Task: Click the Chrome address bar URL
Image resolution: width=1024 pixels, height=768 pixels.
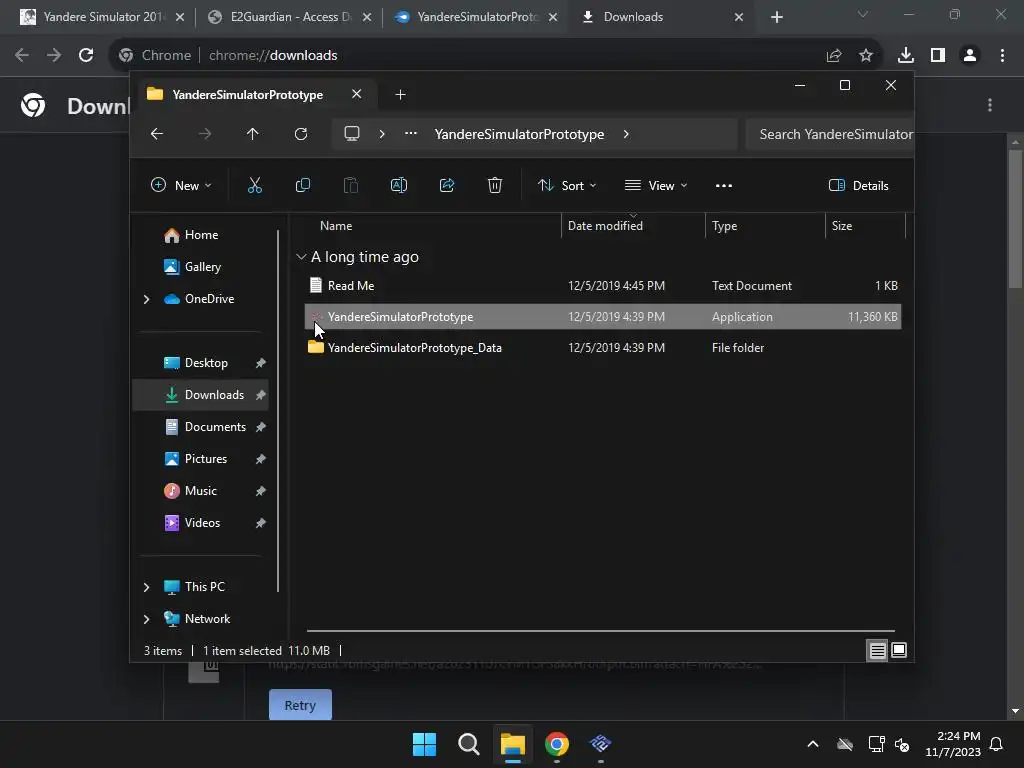Action: click(273, 56)
